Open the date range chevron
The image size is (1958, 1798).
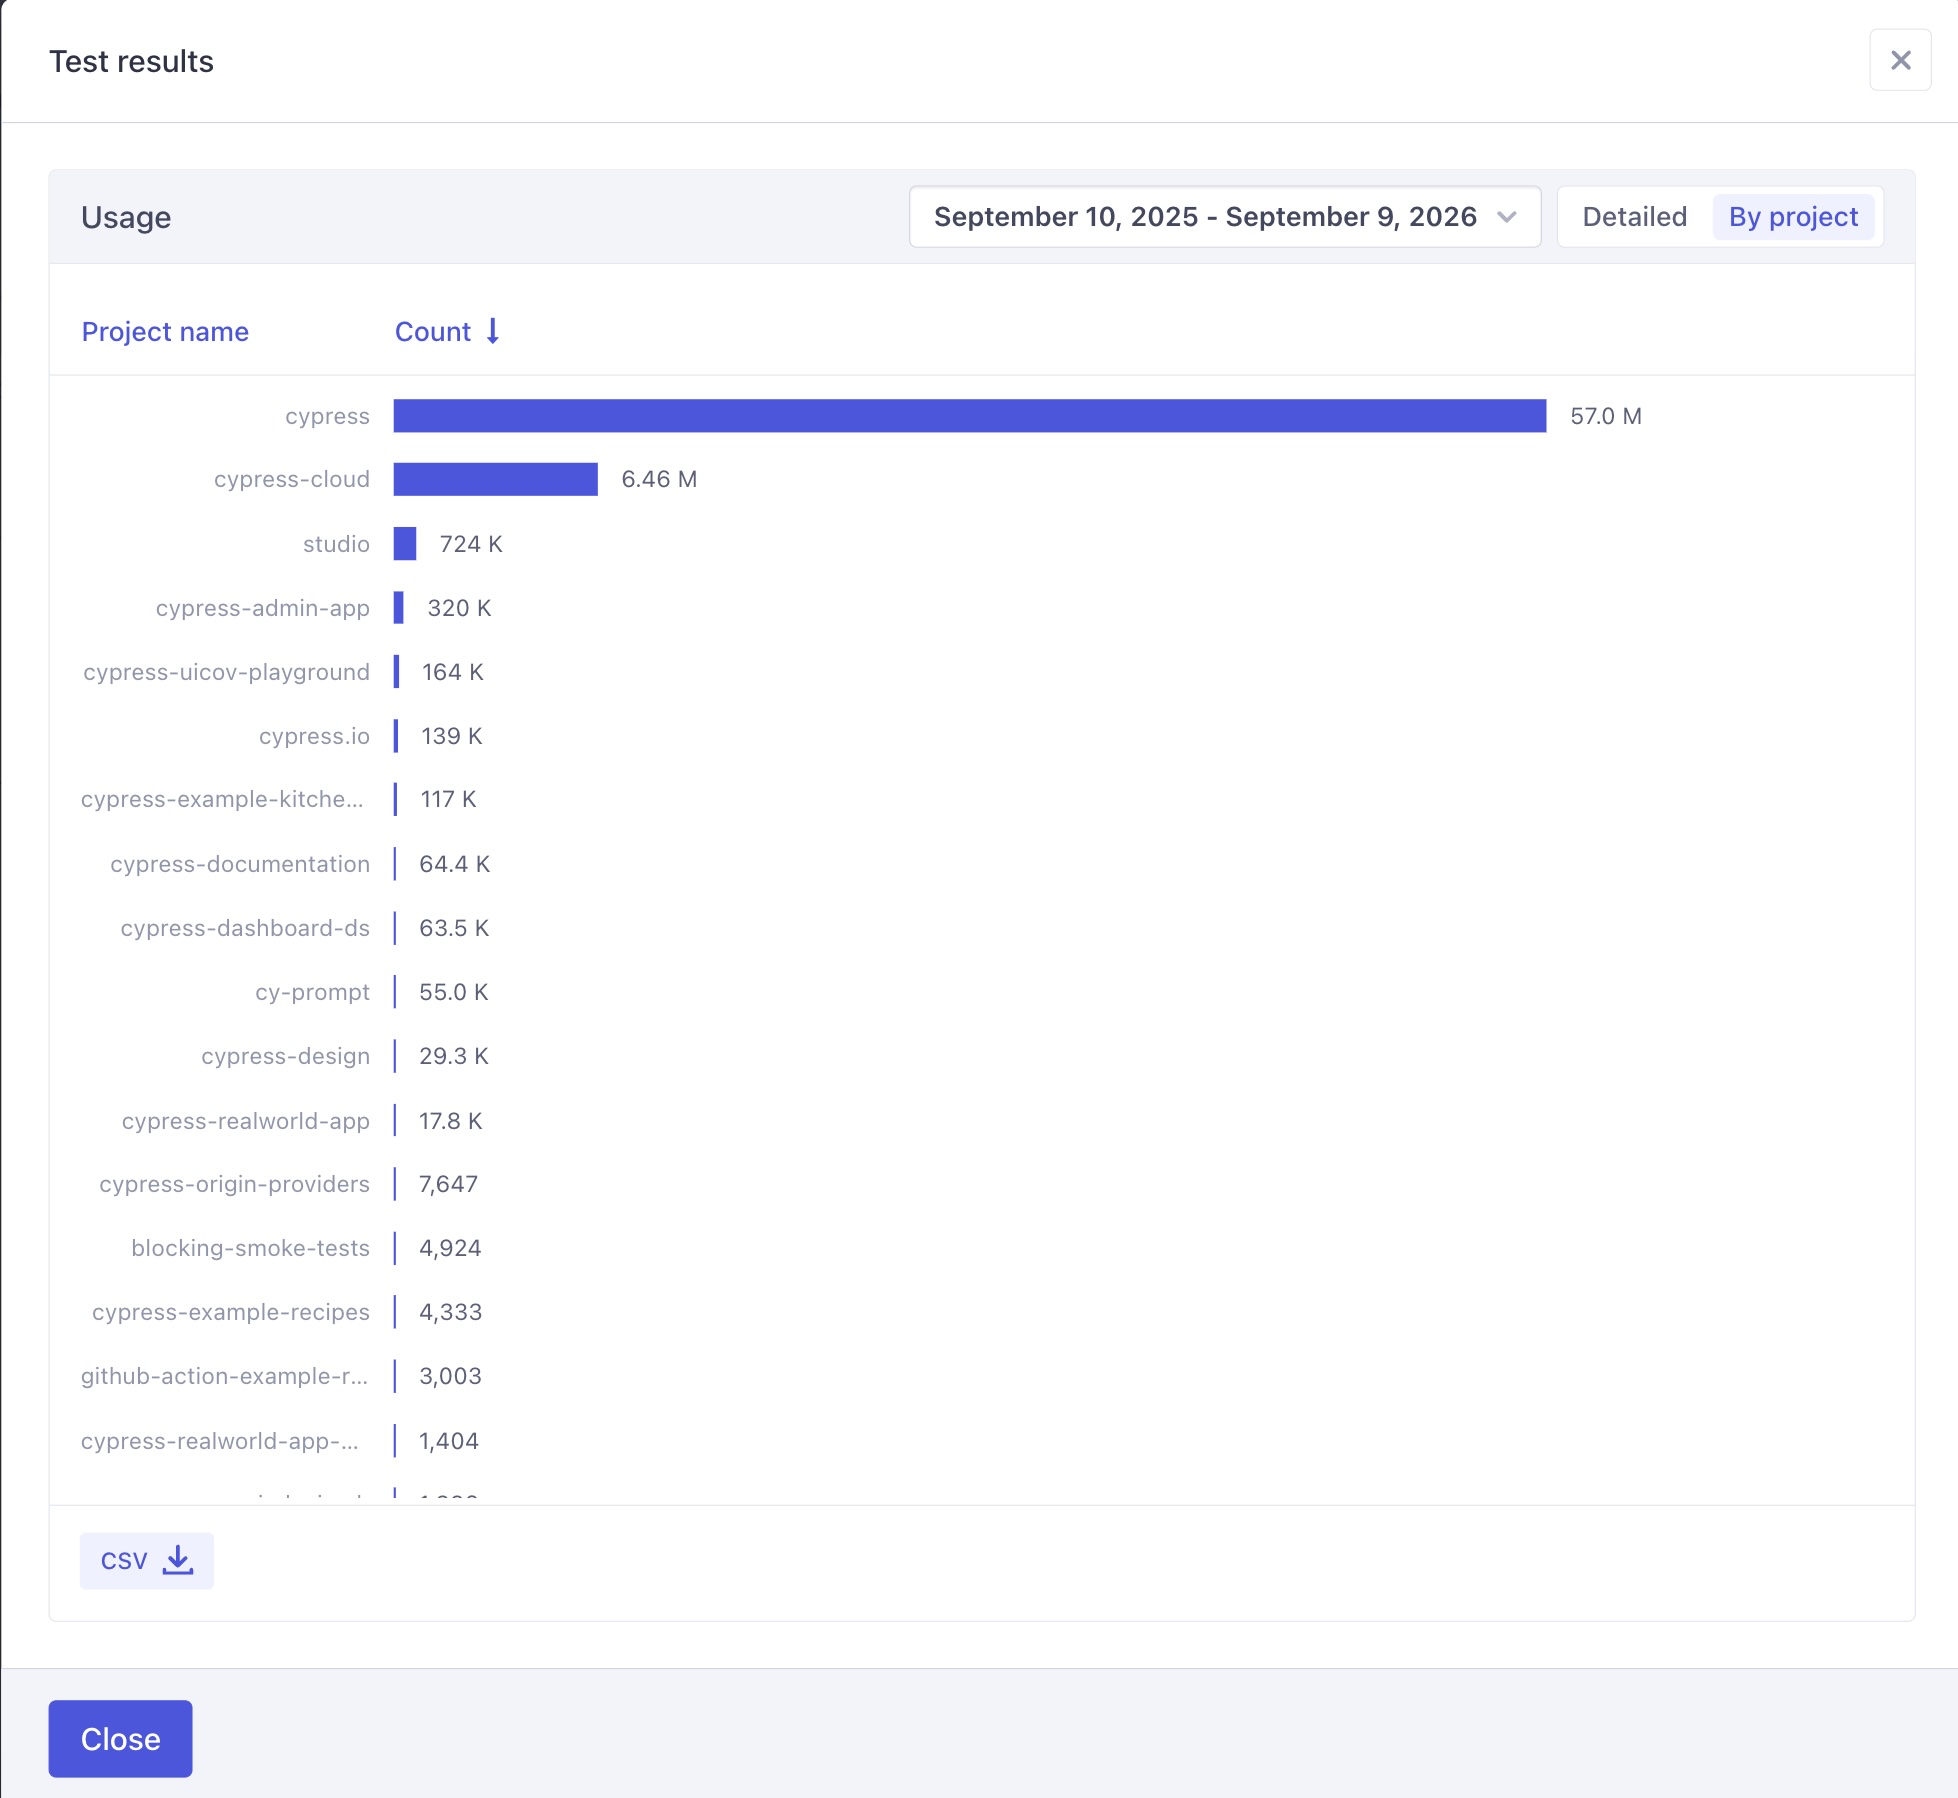point(1508,217)
